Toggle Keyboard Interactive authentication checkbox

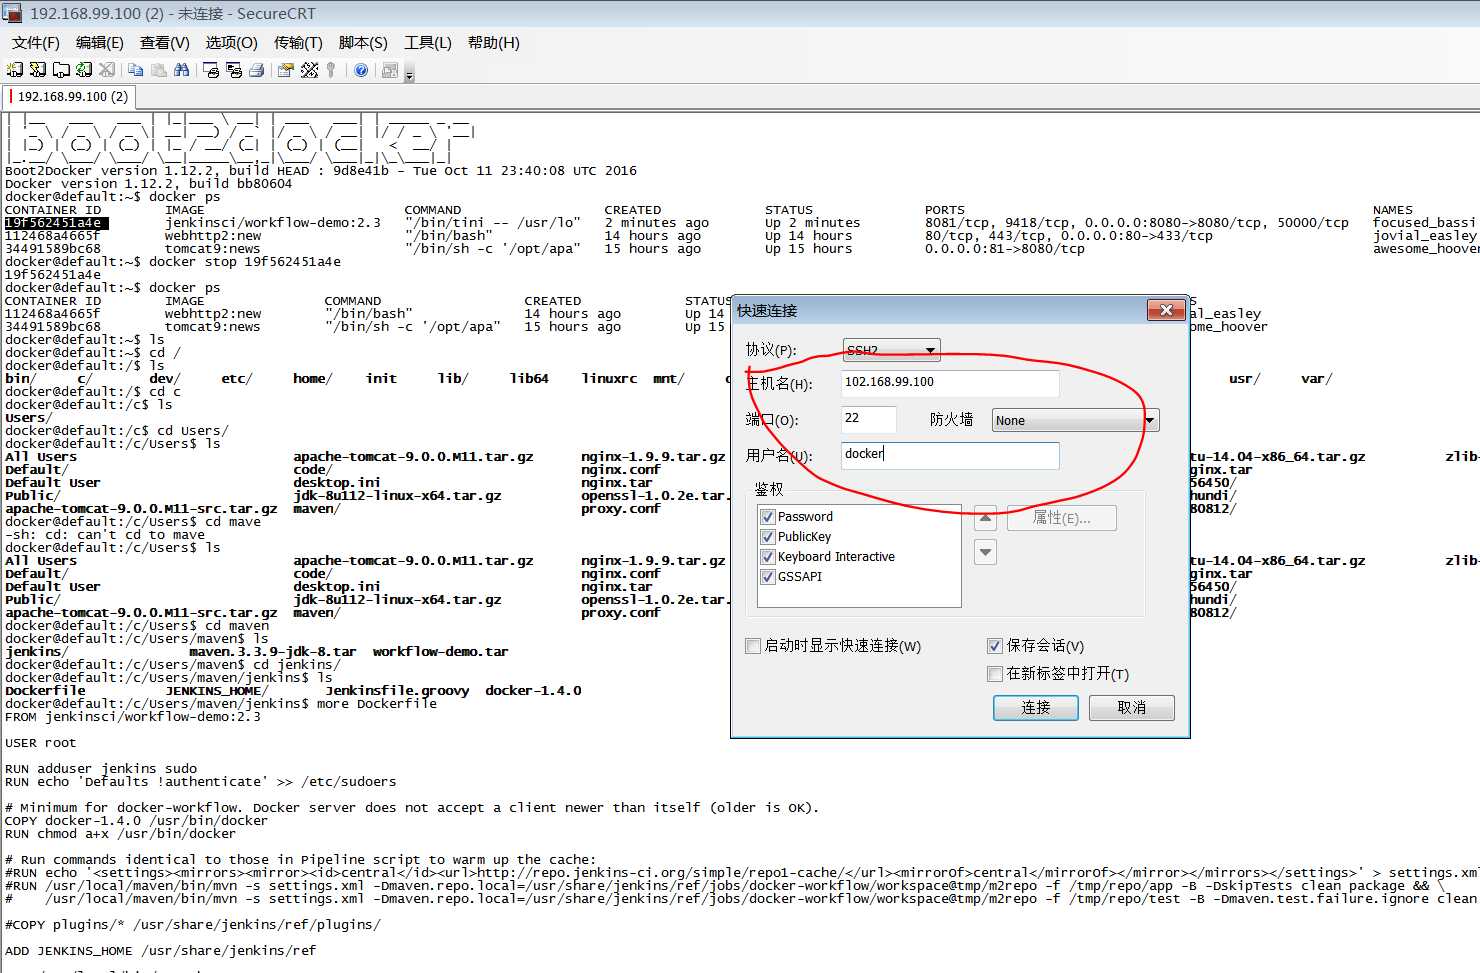point(768,557)
